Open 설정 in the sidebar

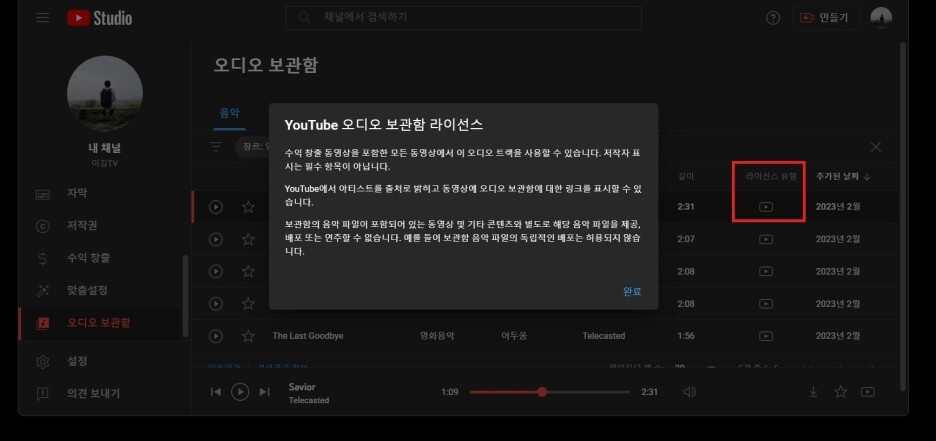77,361
